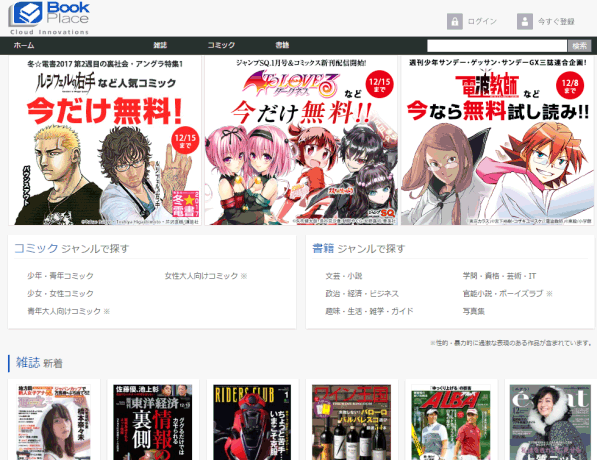Open the 書籍 menu item
597x460 pixels.
(x=282, y=45)
